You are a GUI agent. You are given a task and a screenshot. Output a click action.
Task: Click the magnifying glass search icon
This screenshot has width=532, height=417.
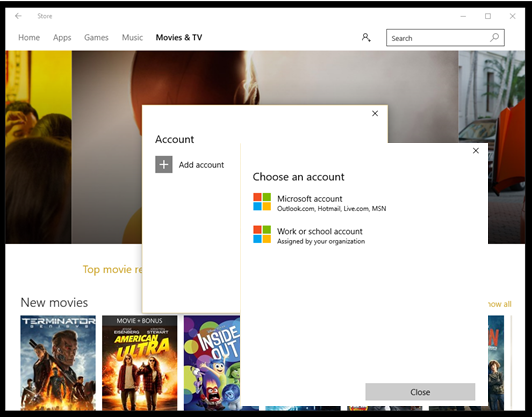(x=494, y=37)
